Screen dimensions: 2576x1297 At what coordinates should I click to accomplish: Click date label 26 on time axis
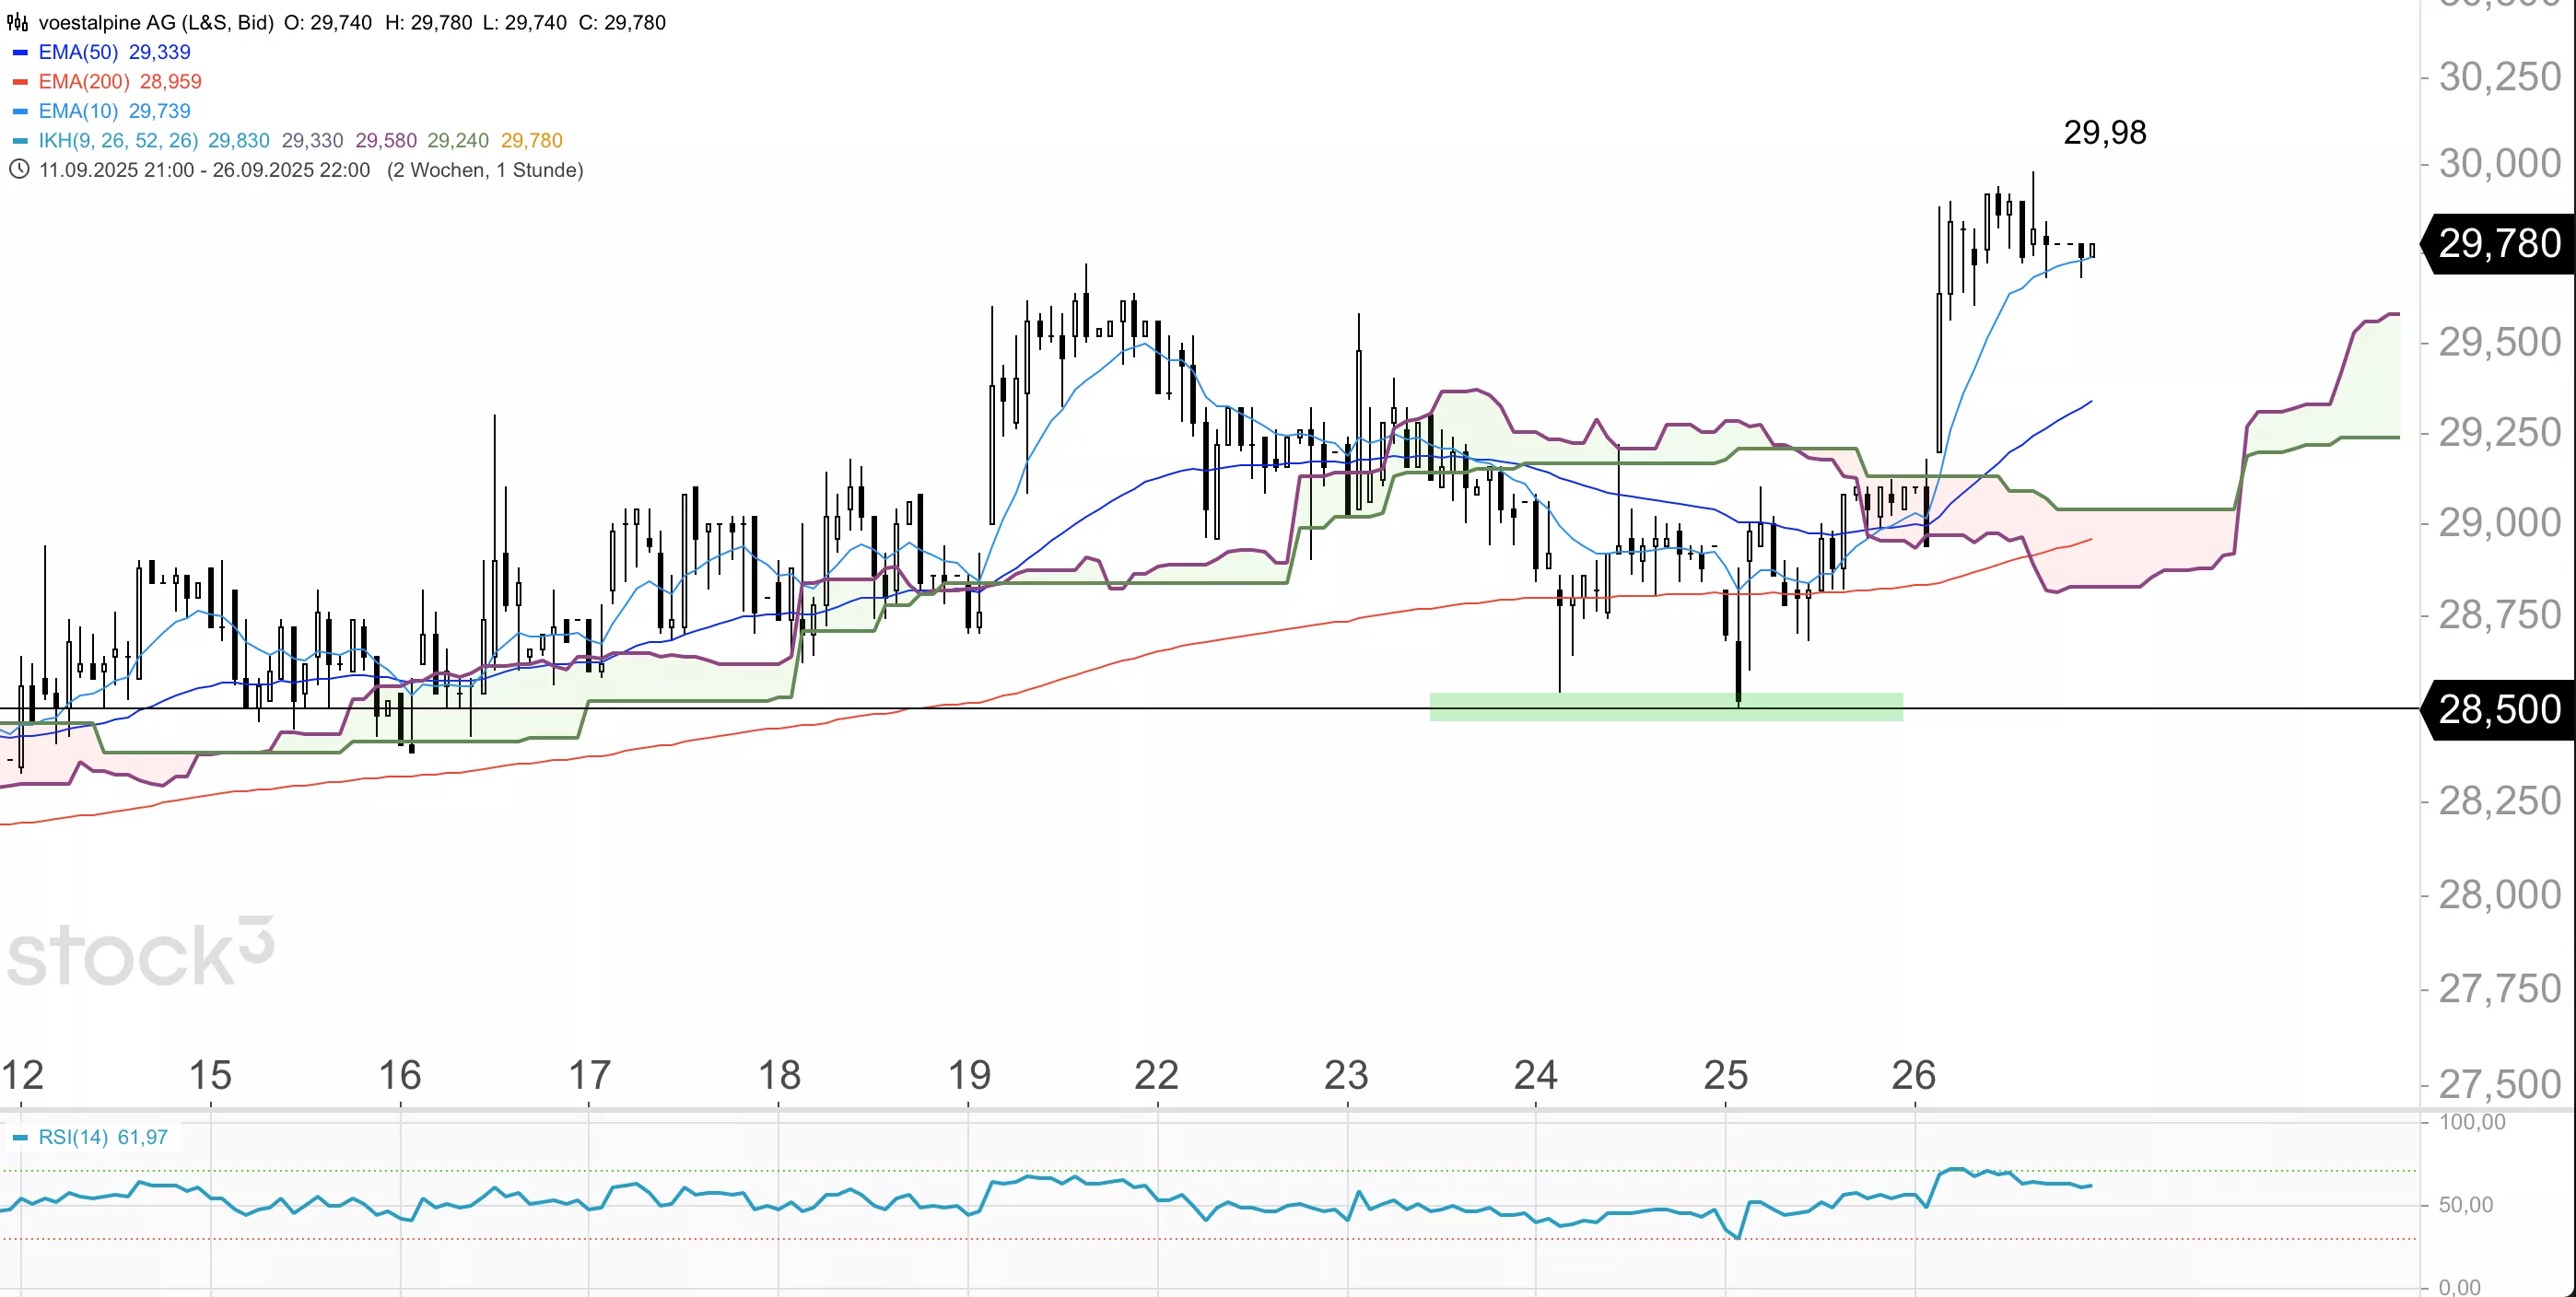[1913, 1075]
